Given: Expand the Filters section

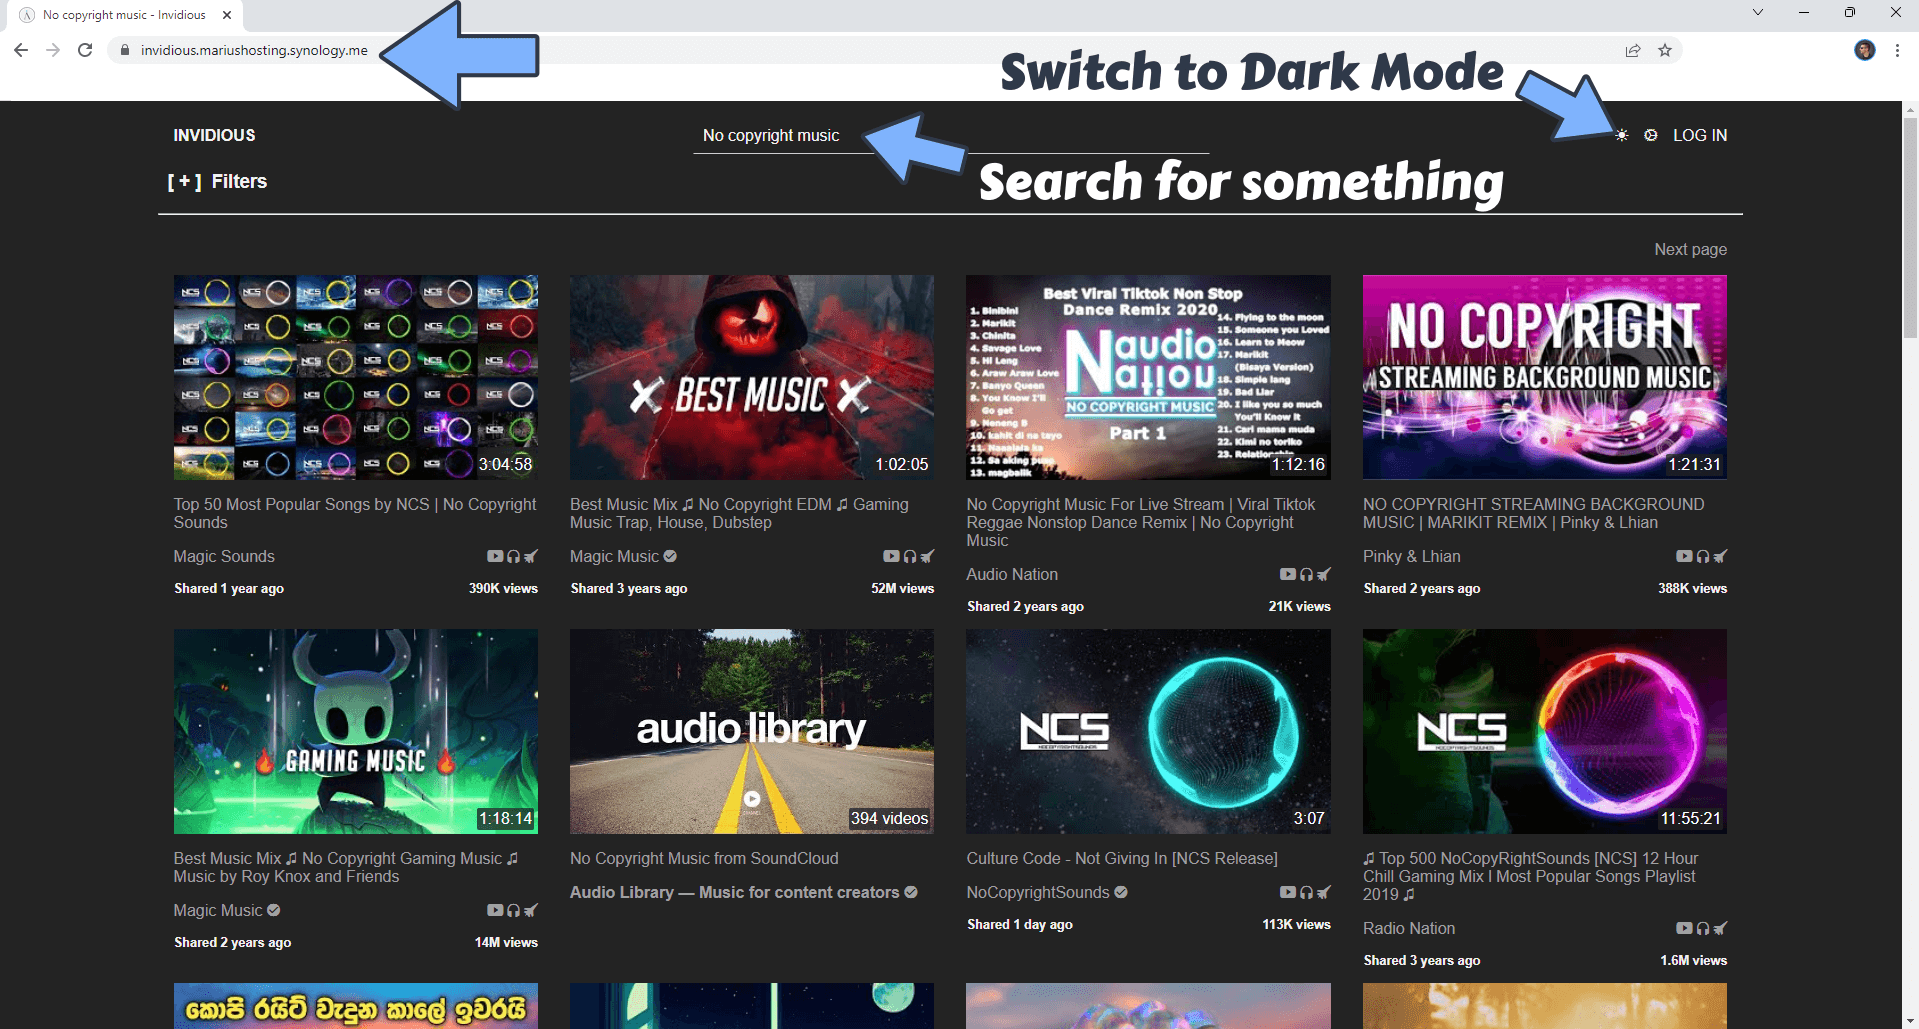Looking at the screenshot, I should 218,181.
